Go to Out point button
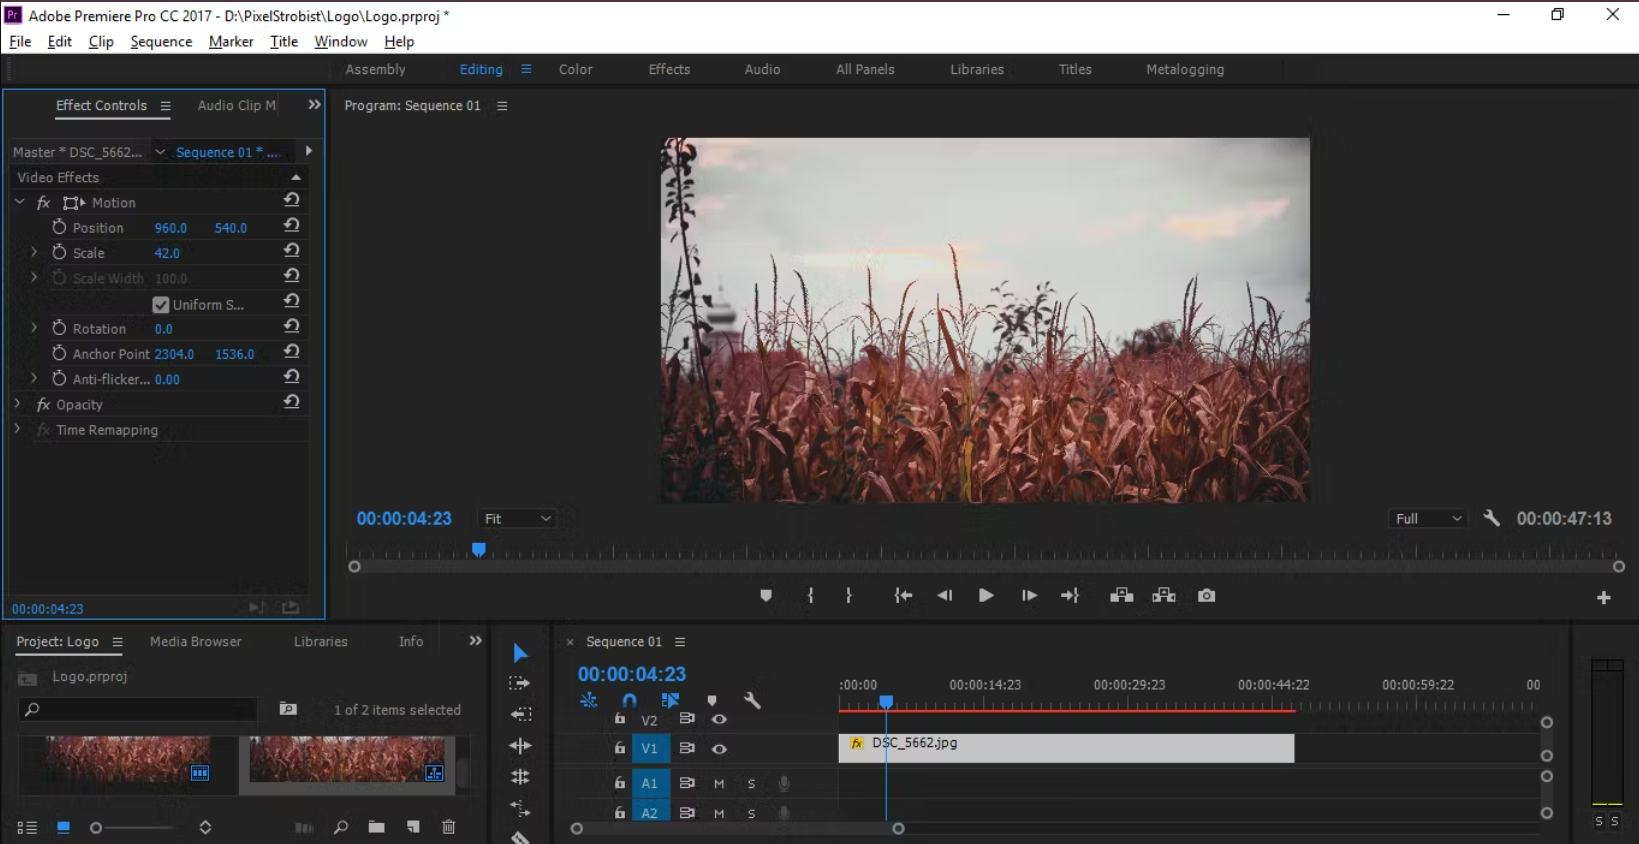This screenshot has height=844, width=1639. [x=1070, y=596]
